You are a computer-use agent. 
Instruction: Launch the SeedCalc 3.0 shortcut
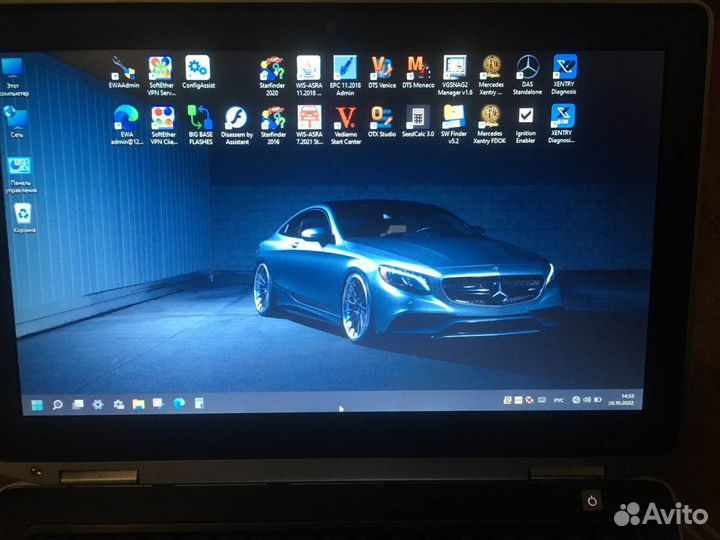[x=417, y=121]
